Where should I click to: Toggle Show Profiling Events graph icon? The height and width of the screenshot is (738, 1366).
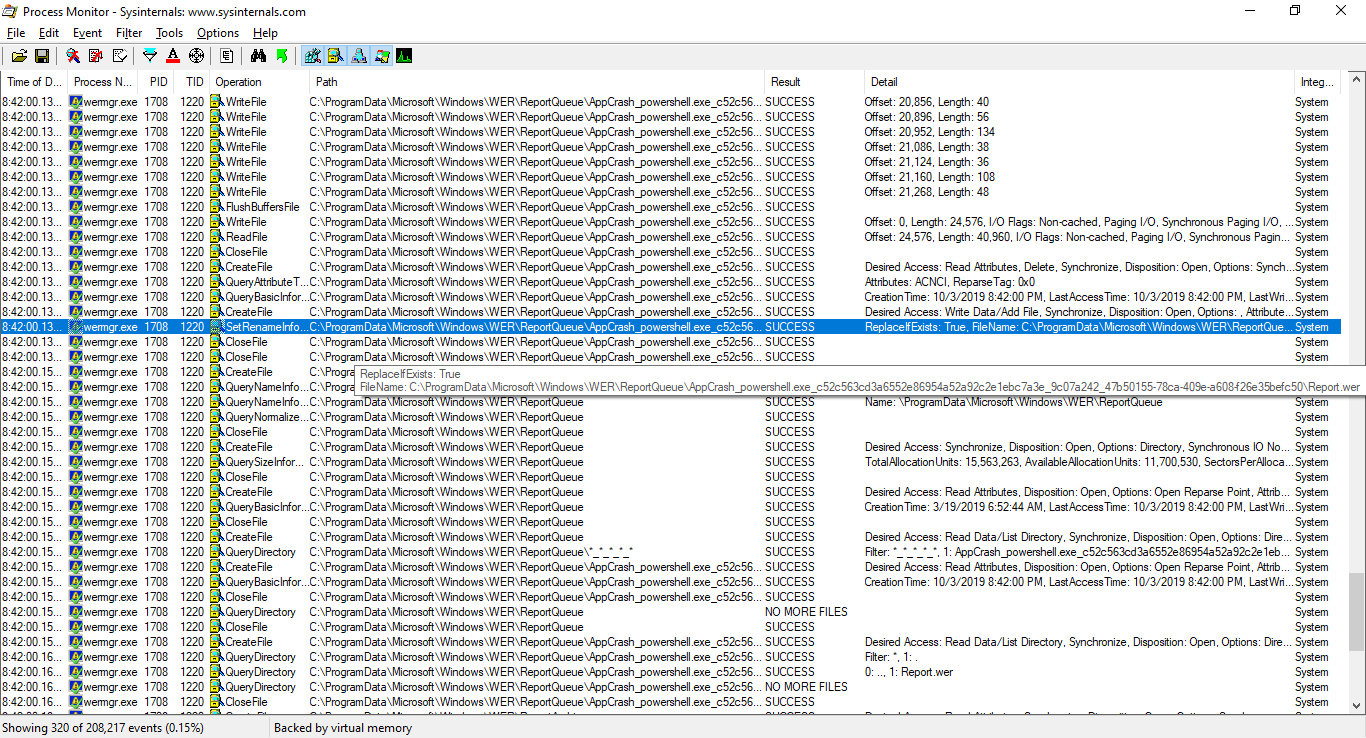[x=404, y=56]
